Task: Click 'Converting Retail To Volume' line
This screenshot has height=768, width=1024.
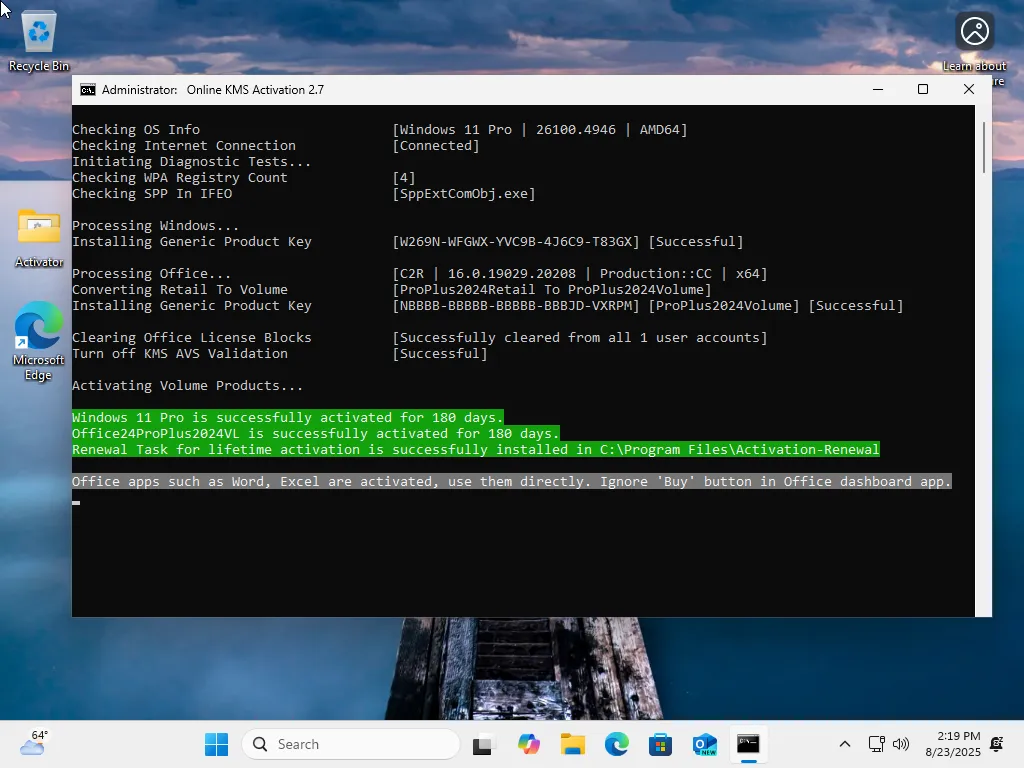Action: [180, 289]
